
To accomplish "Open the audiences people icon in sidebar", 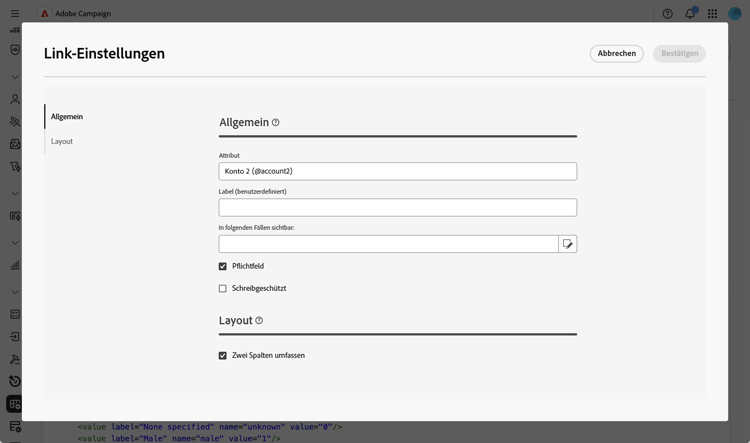I will (15, 122).
